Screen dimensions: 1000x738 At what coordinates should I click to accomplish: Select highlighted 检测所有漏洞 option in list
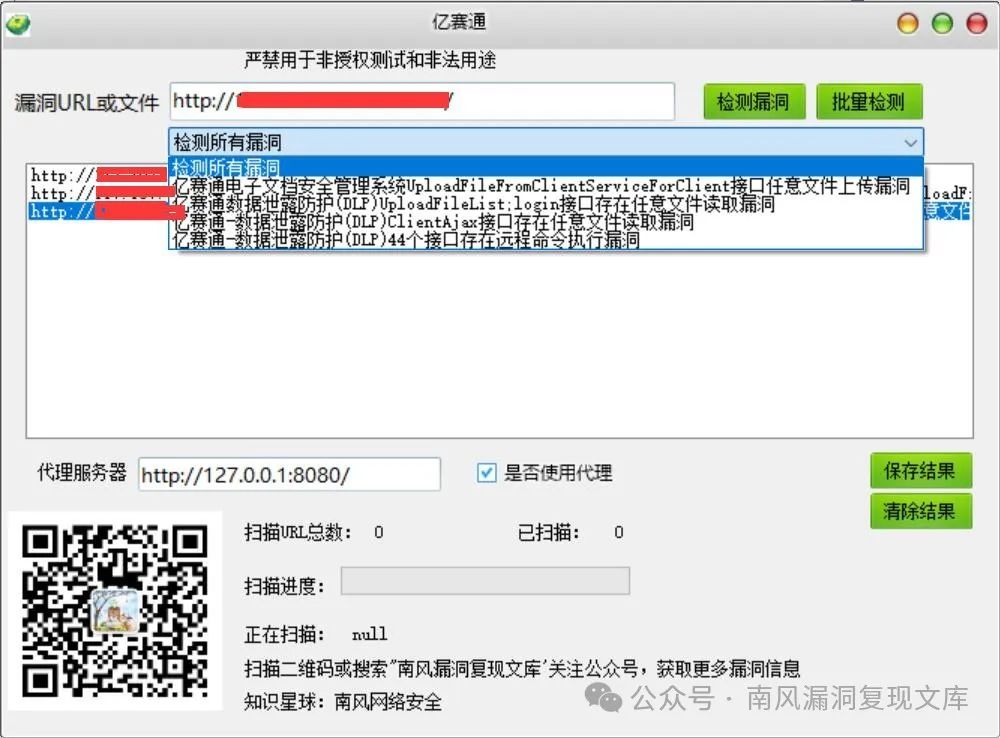click(547, 167)
